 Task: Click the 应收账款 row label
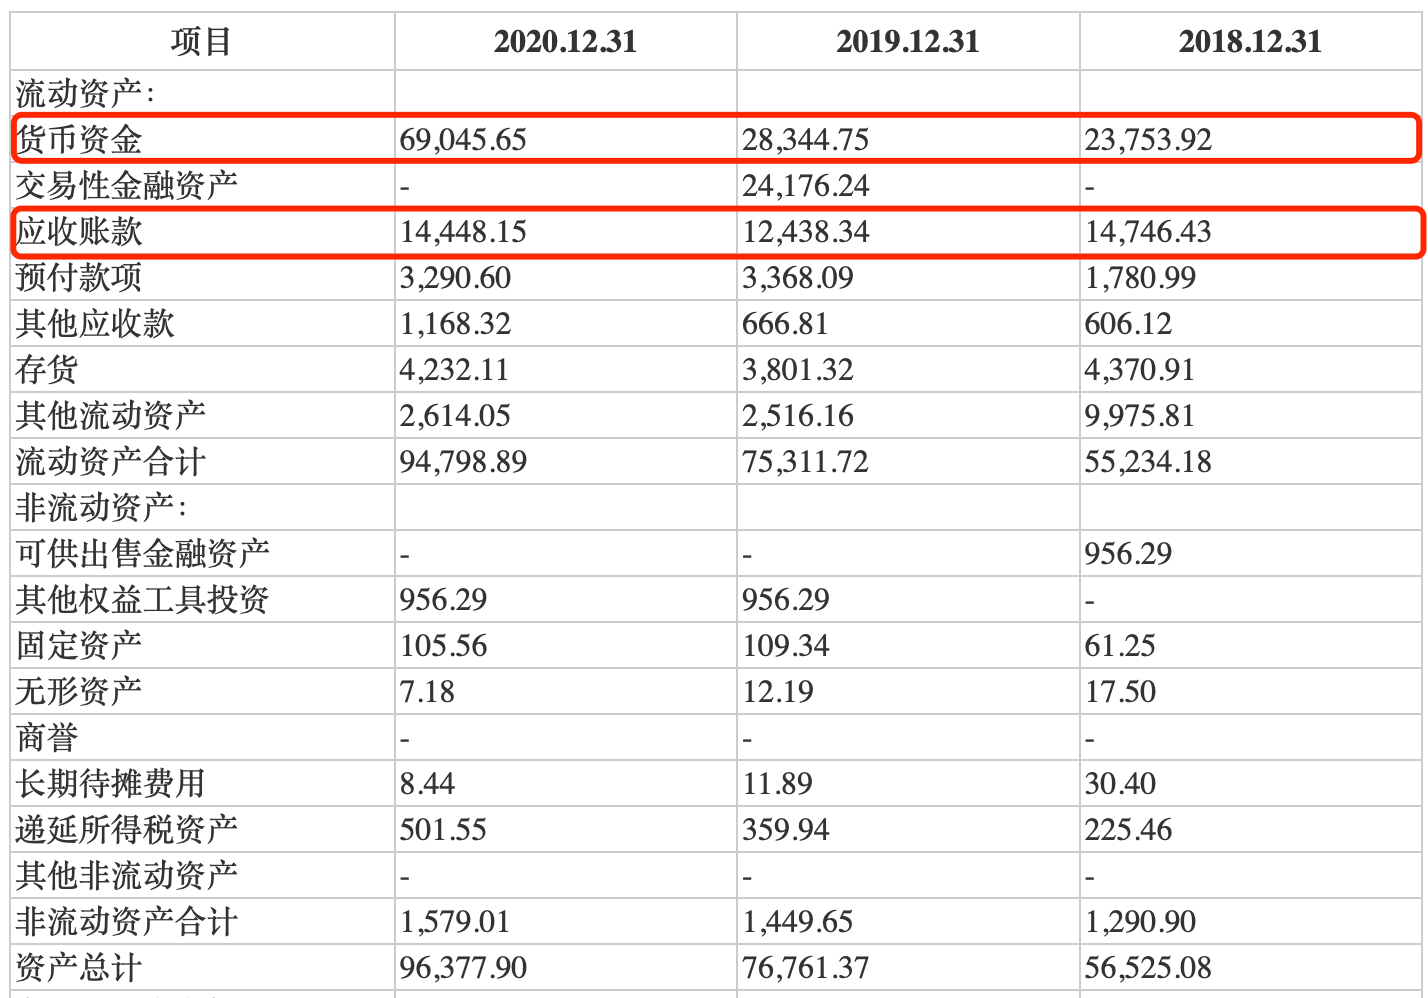(x=79, y=231)
